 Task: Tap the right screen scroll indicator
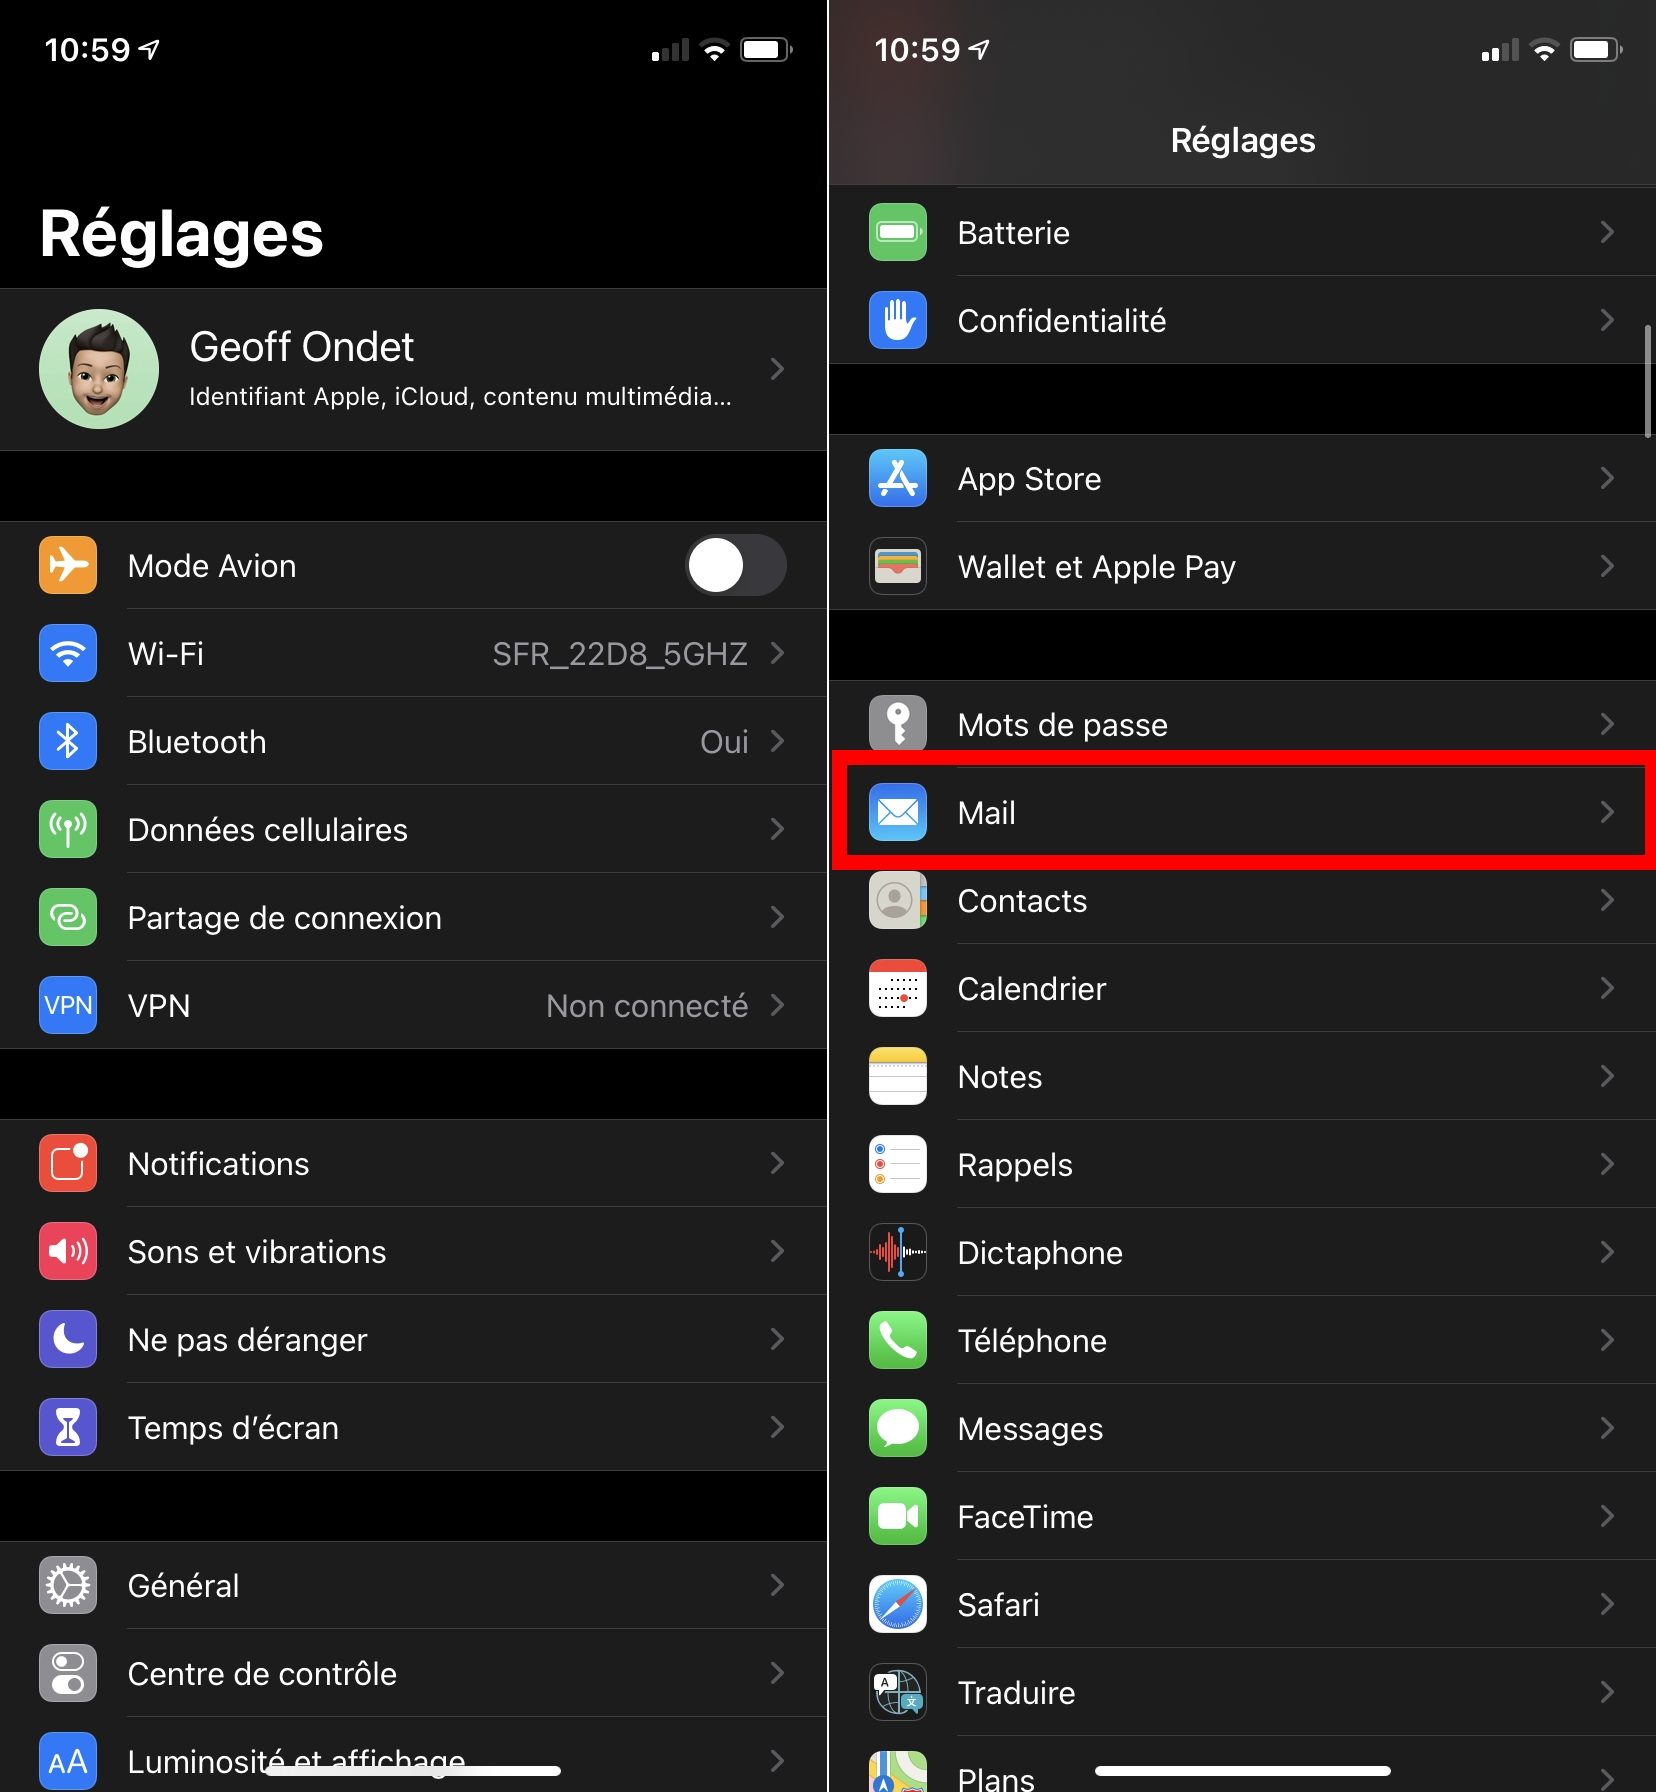coord(1648,380)
